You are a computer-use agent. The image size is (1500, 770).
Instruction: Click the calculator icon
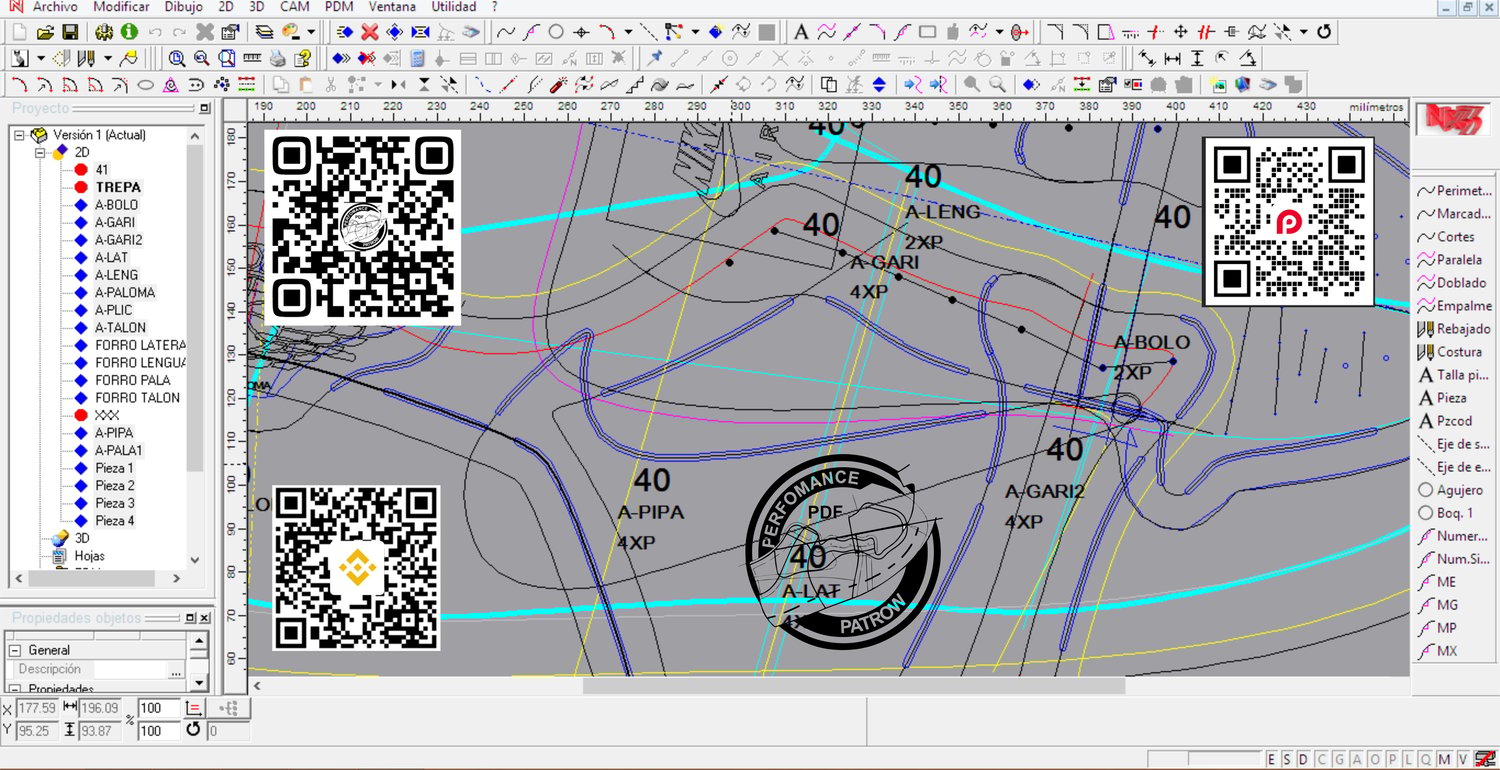tap(417, 58)
